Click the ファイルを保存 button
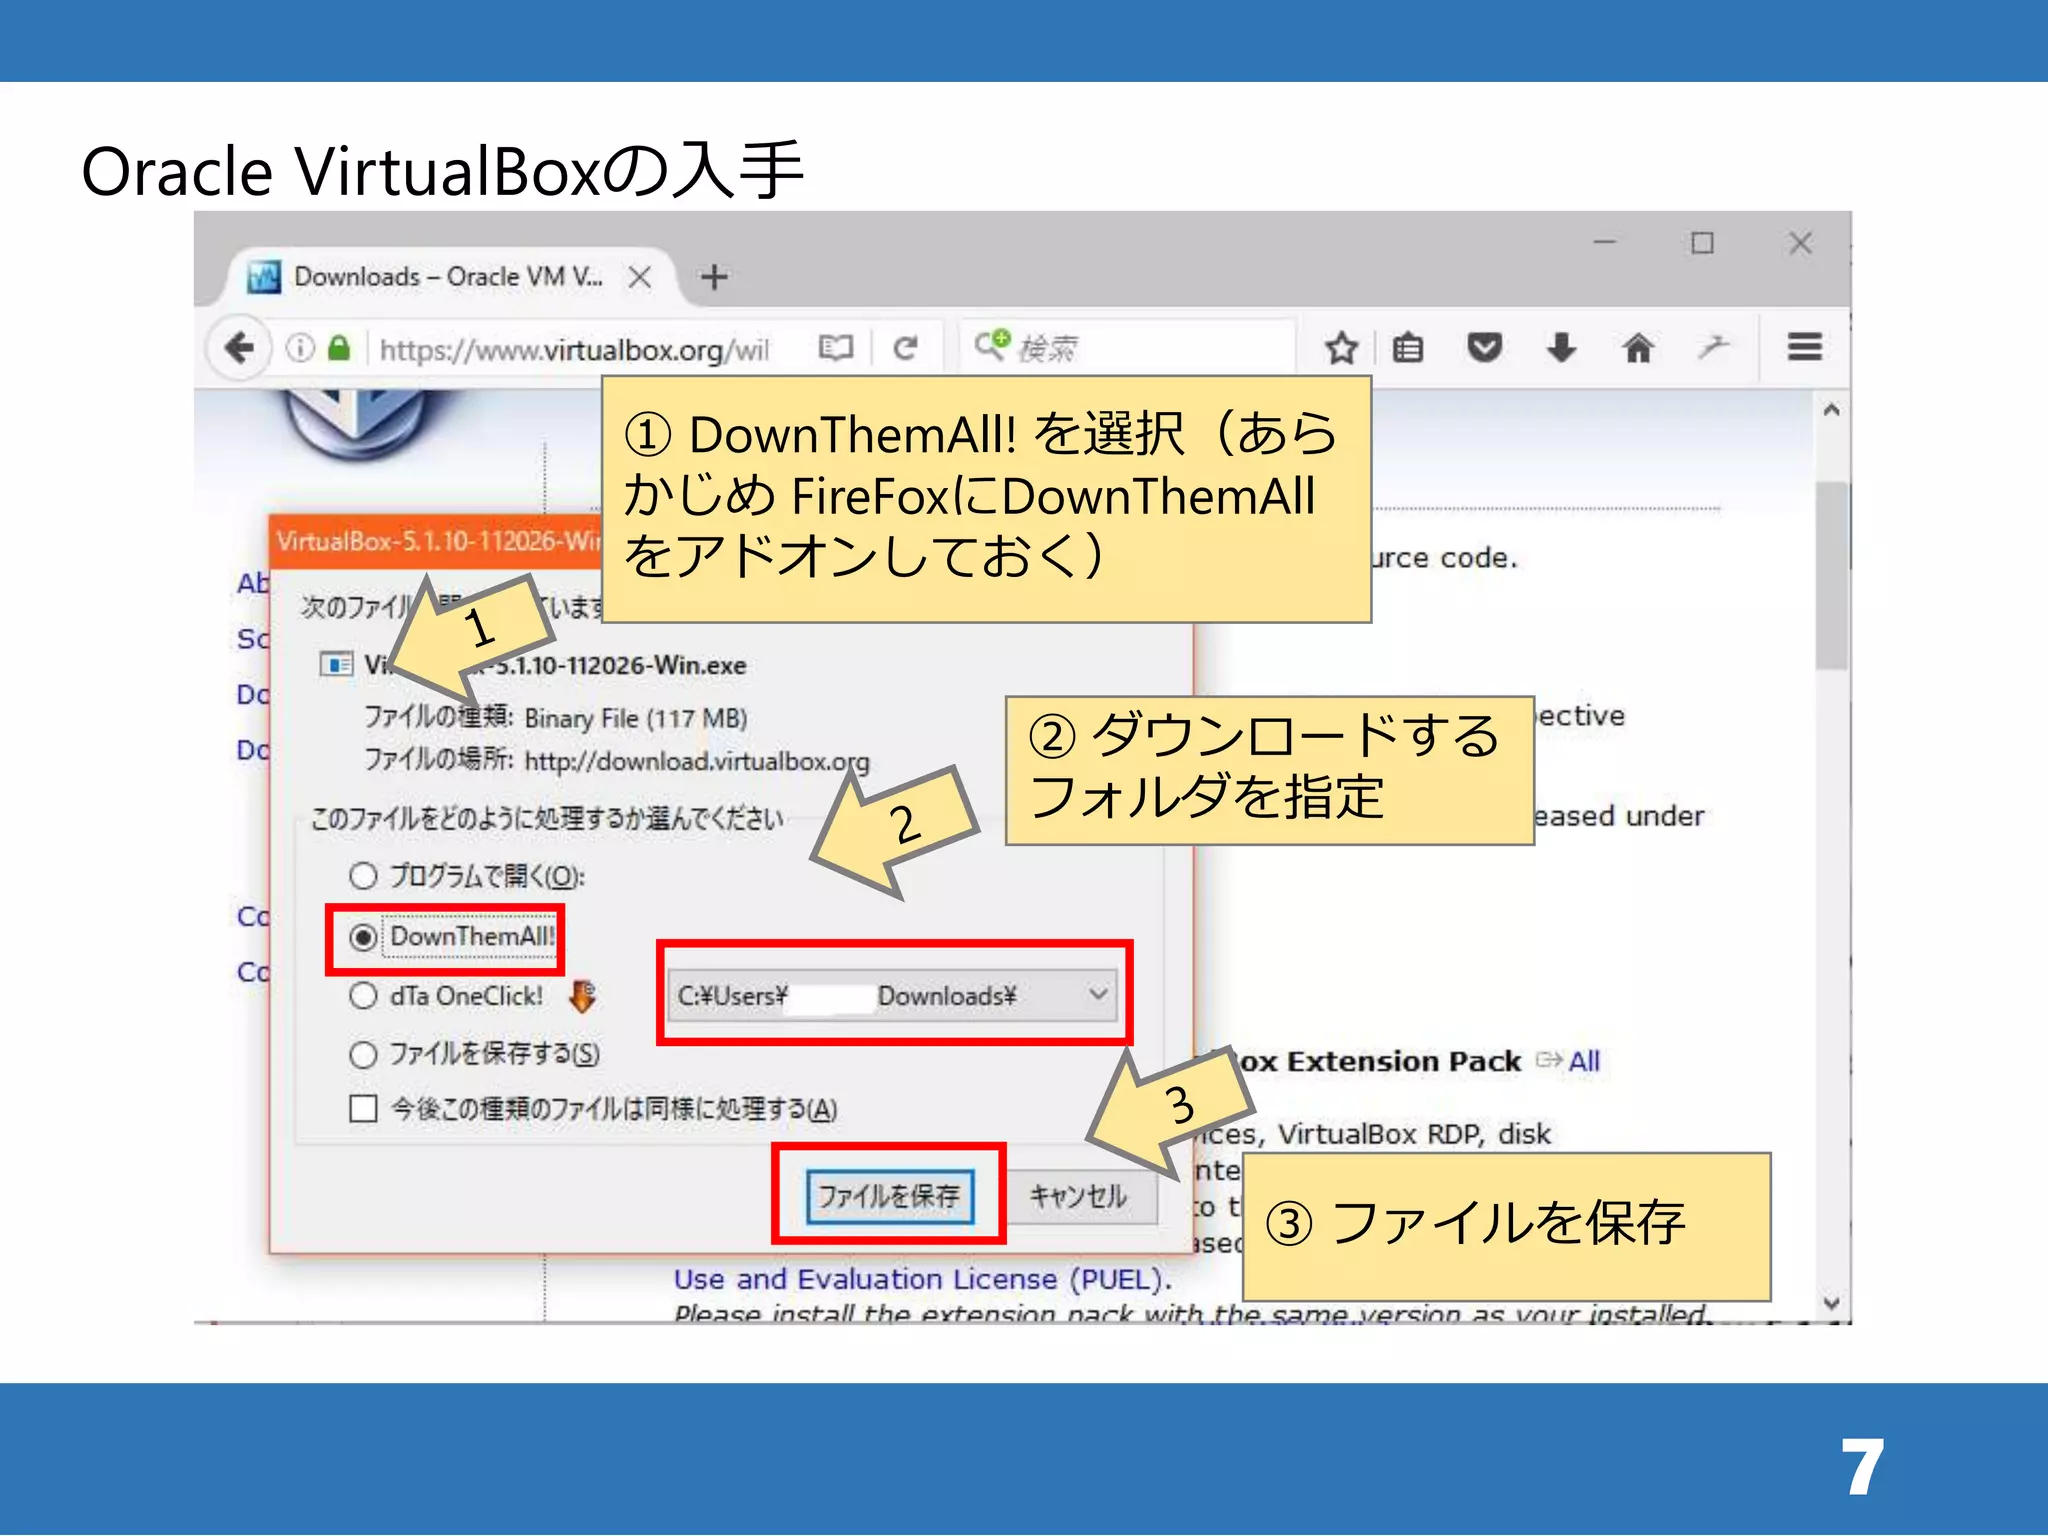 [x=890, y=1196]
